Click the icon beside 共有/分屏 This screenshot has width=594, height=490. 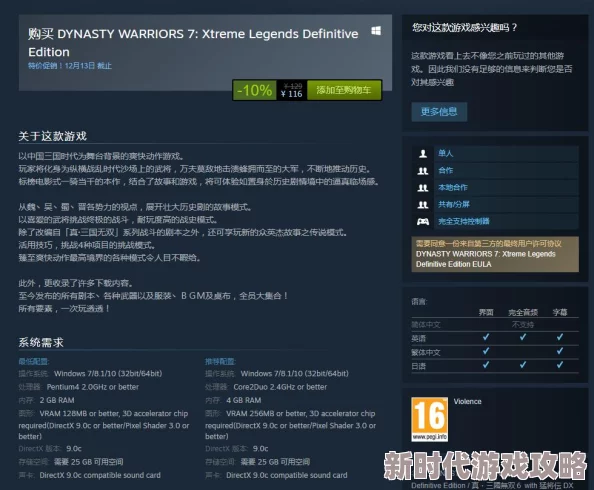tap(423, 205)
